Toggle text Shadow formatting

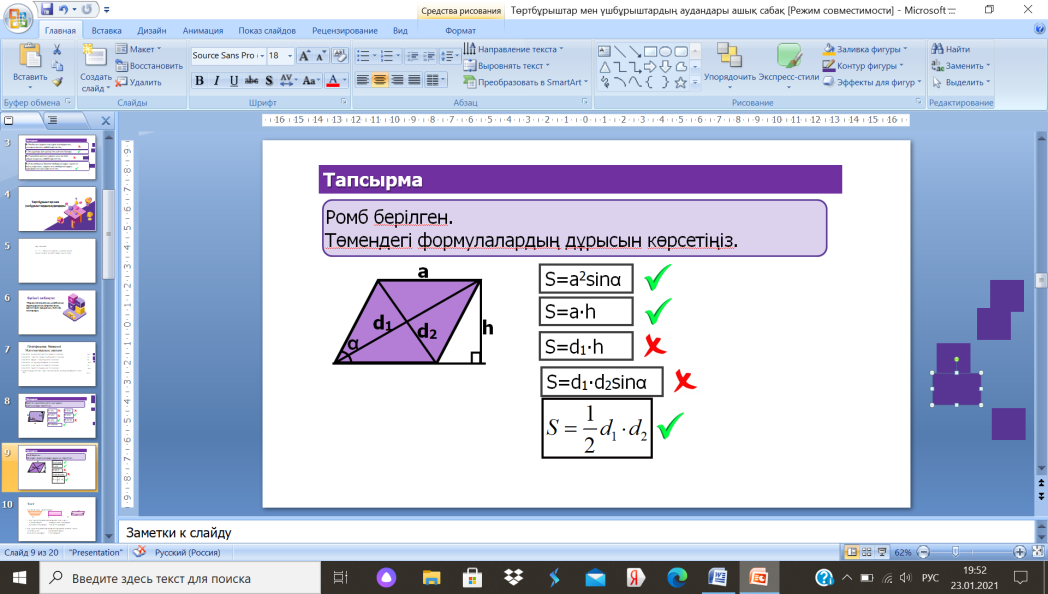(x=269, y=81)
